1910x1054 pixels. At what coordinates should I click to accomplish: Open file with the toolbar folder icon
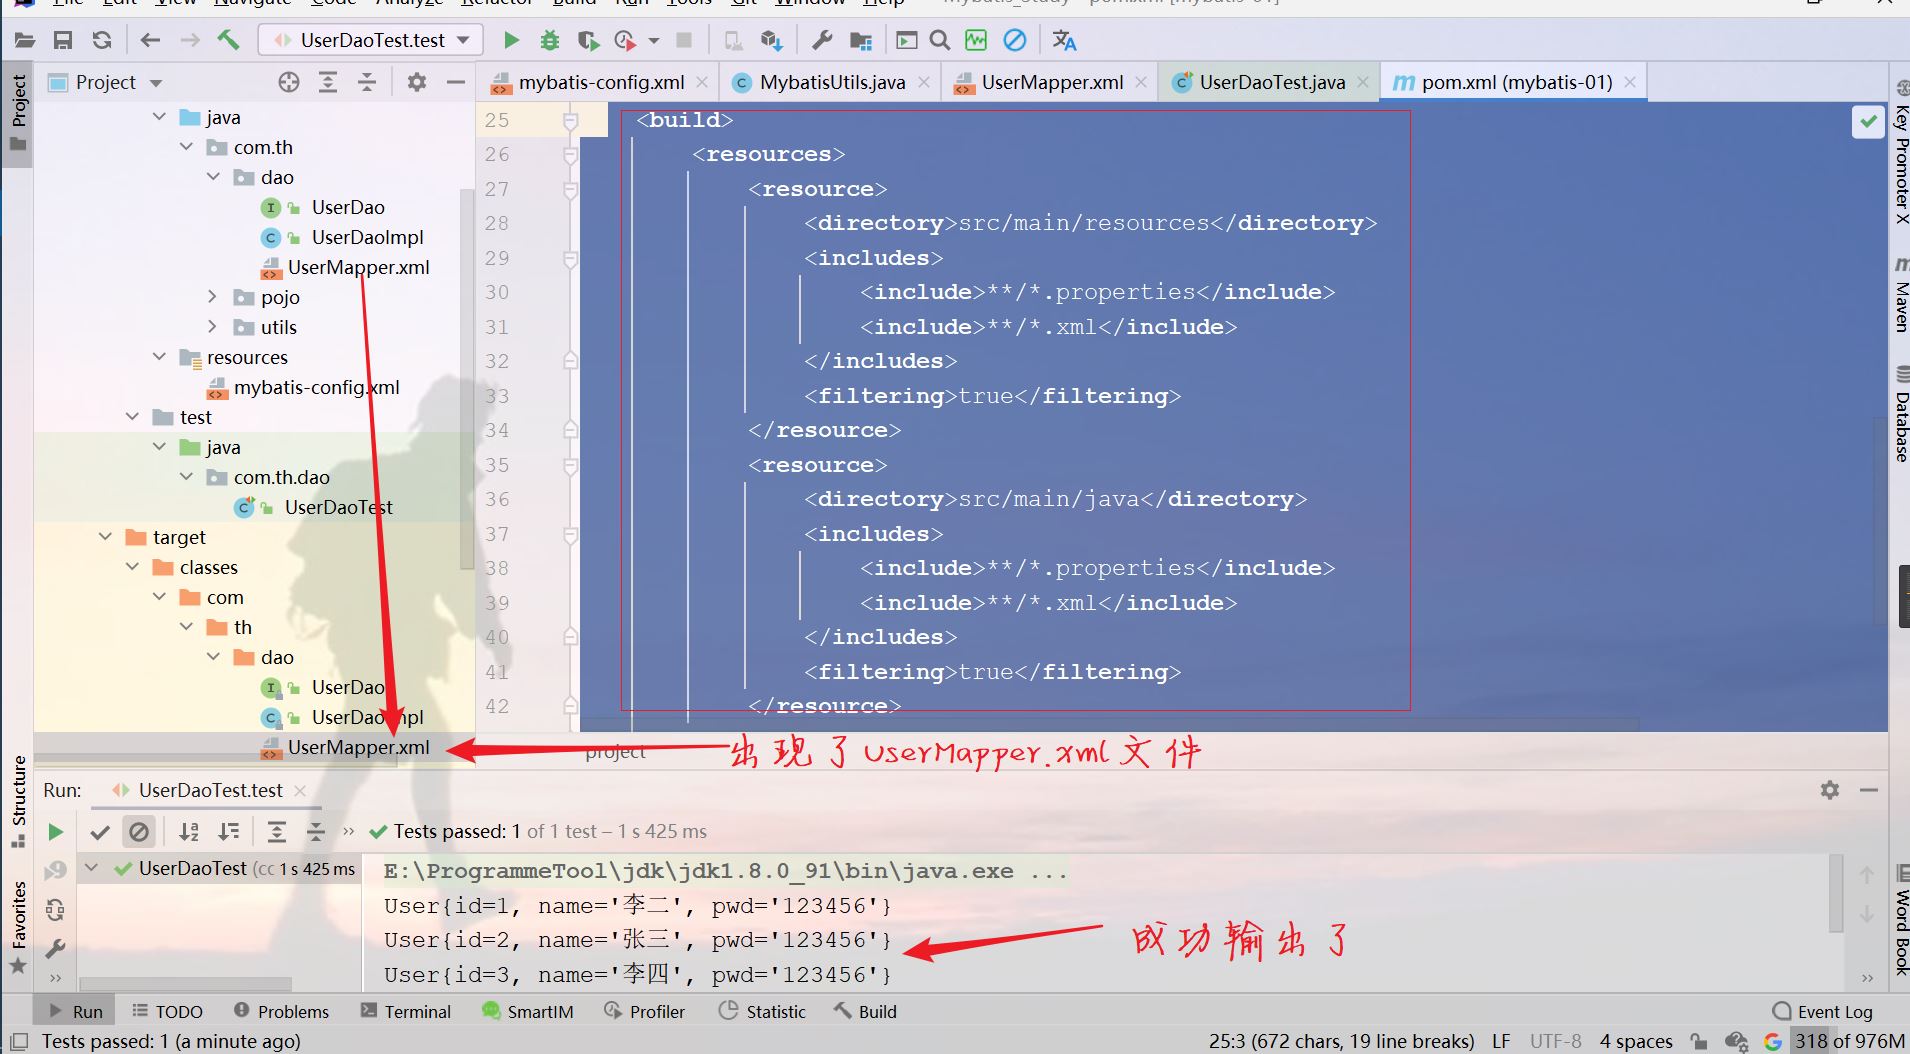[x=25, y=40]
